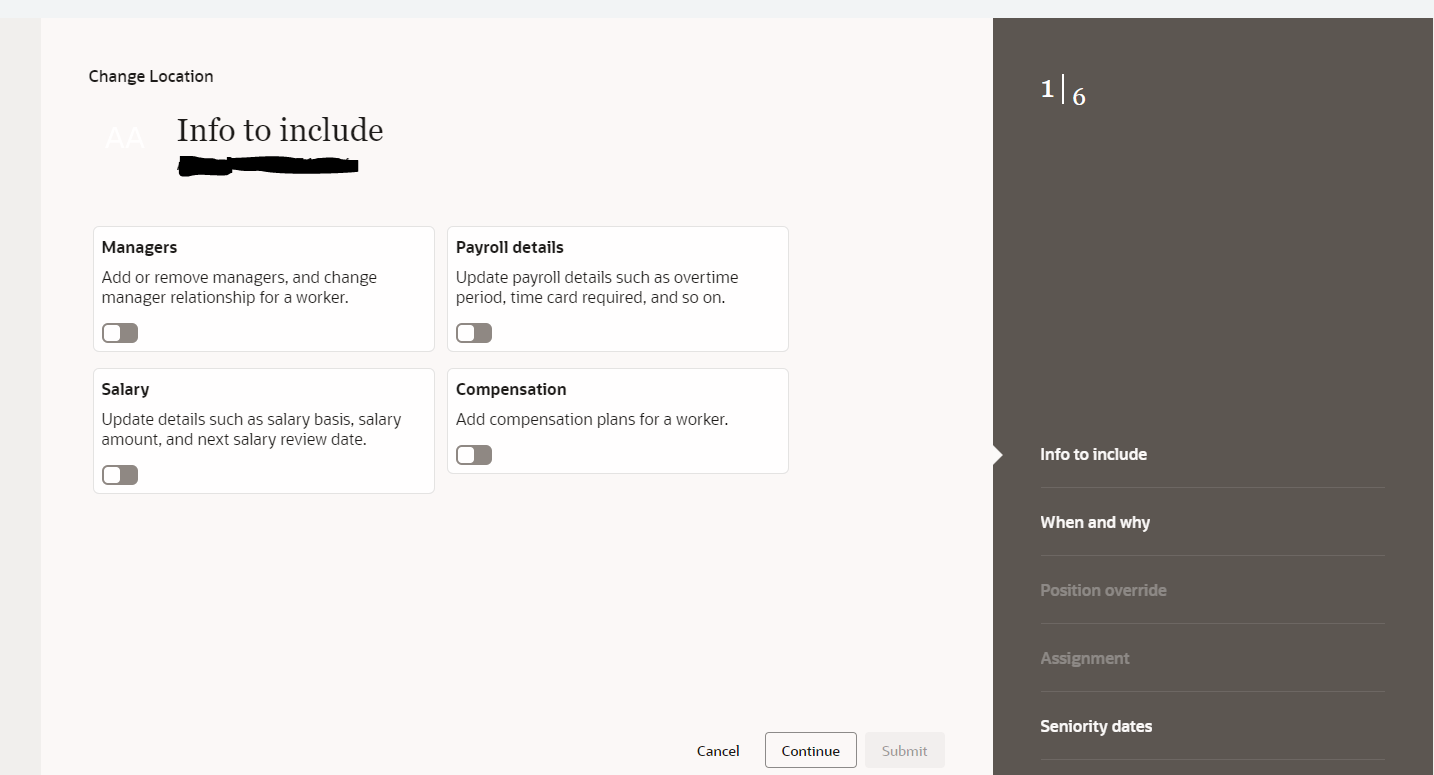Open the Seniority dates step
This screenshot has height=775, width=1434.
1096,726
